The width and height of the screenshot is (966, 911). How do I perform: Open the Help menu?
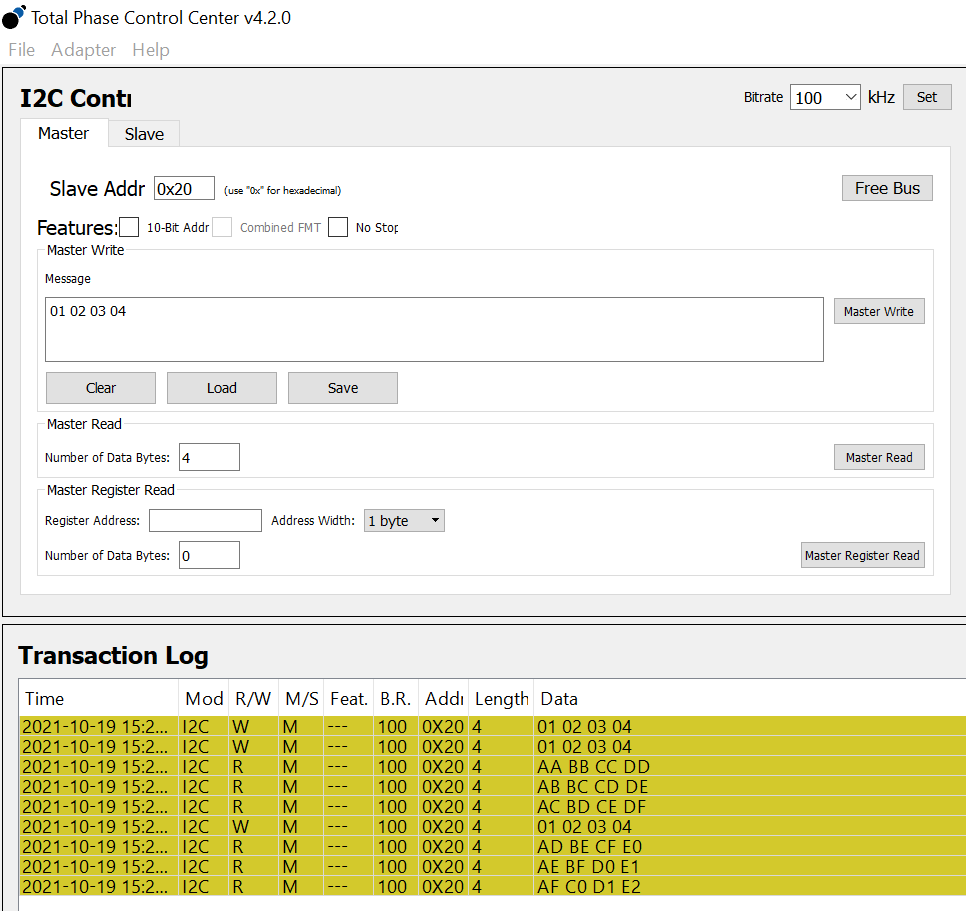pos(151,50)
